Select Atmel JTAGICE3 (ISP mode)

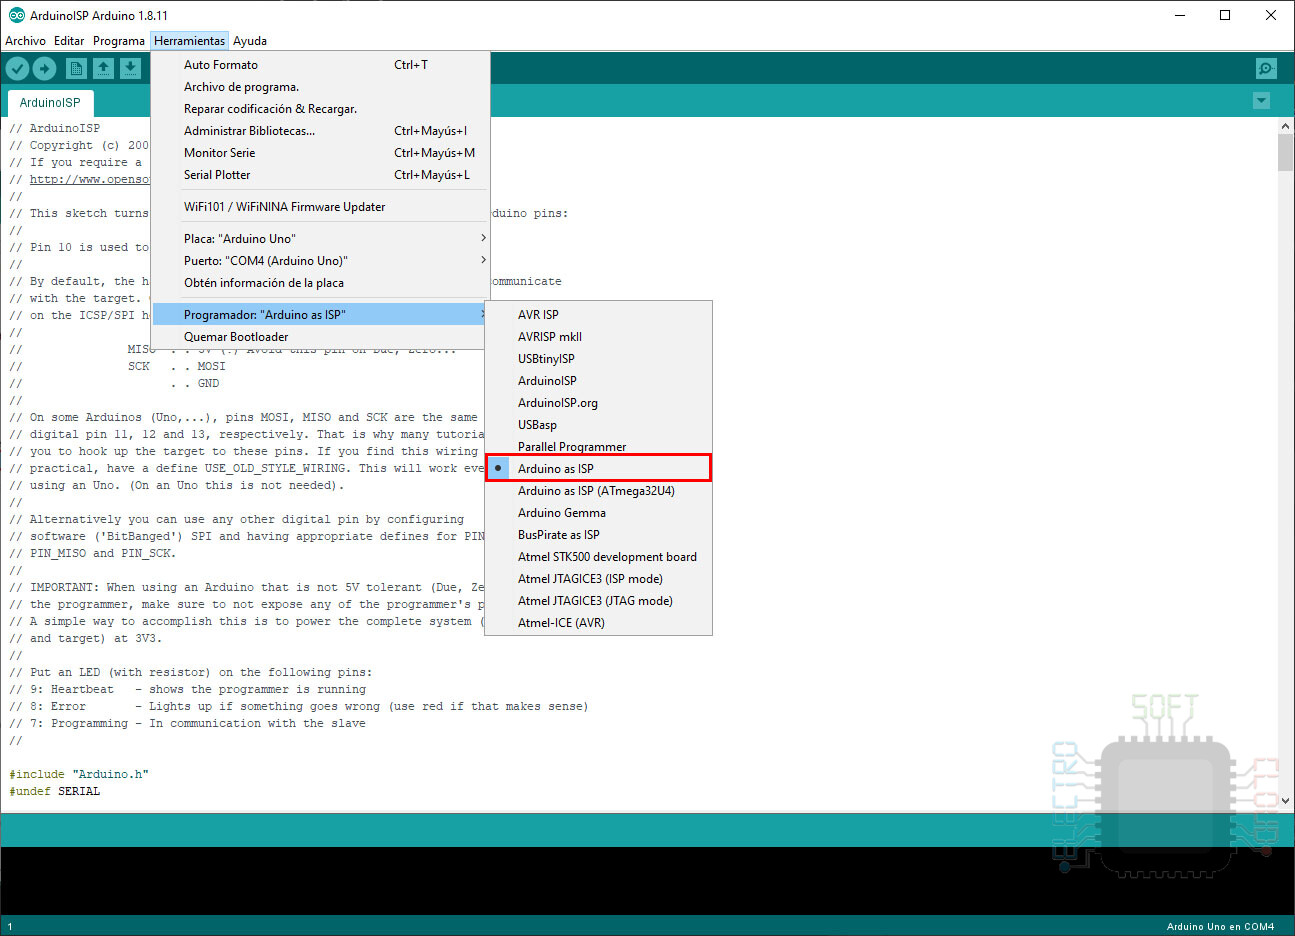coord(598,579)
